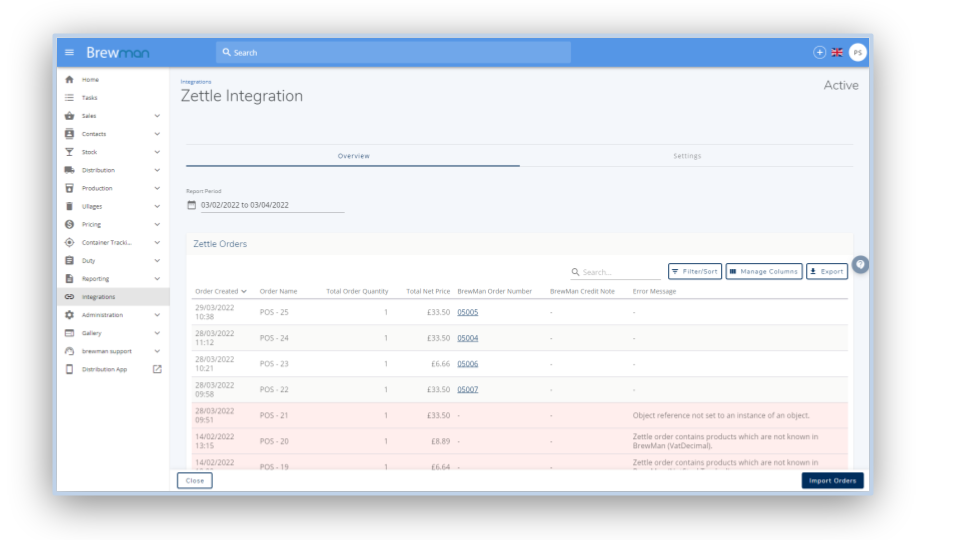The image size is (960, 540).
Task: Open BrewMan order 05006 link
Action: click(468, 364)
